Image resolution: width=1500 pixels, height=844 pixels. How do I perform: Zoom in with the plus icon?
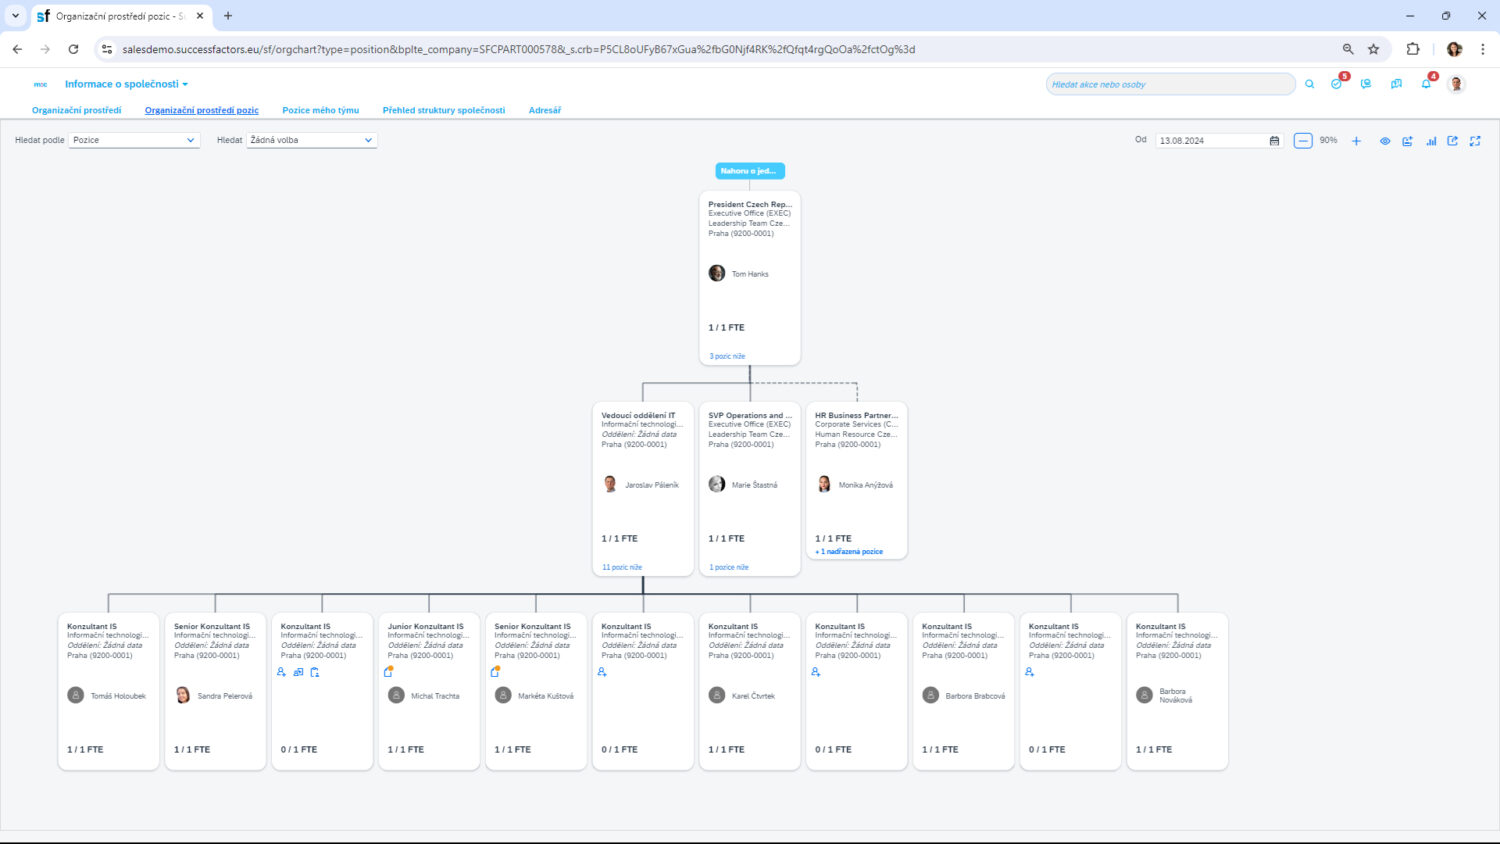pos(1356,141)
